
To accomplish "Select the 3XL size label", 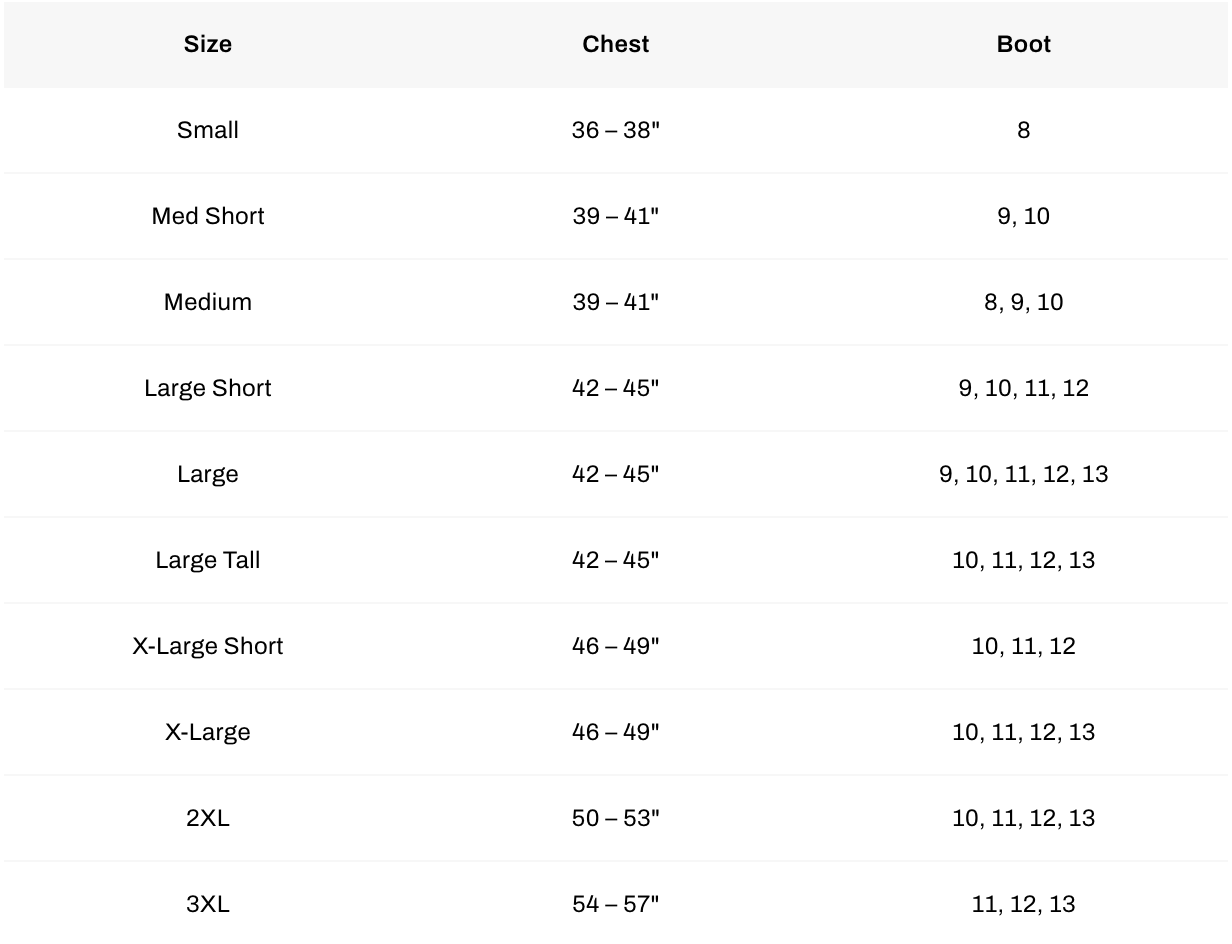I will click(208, 904).
